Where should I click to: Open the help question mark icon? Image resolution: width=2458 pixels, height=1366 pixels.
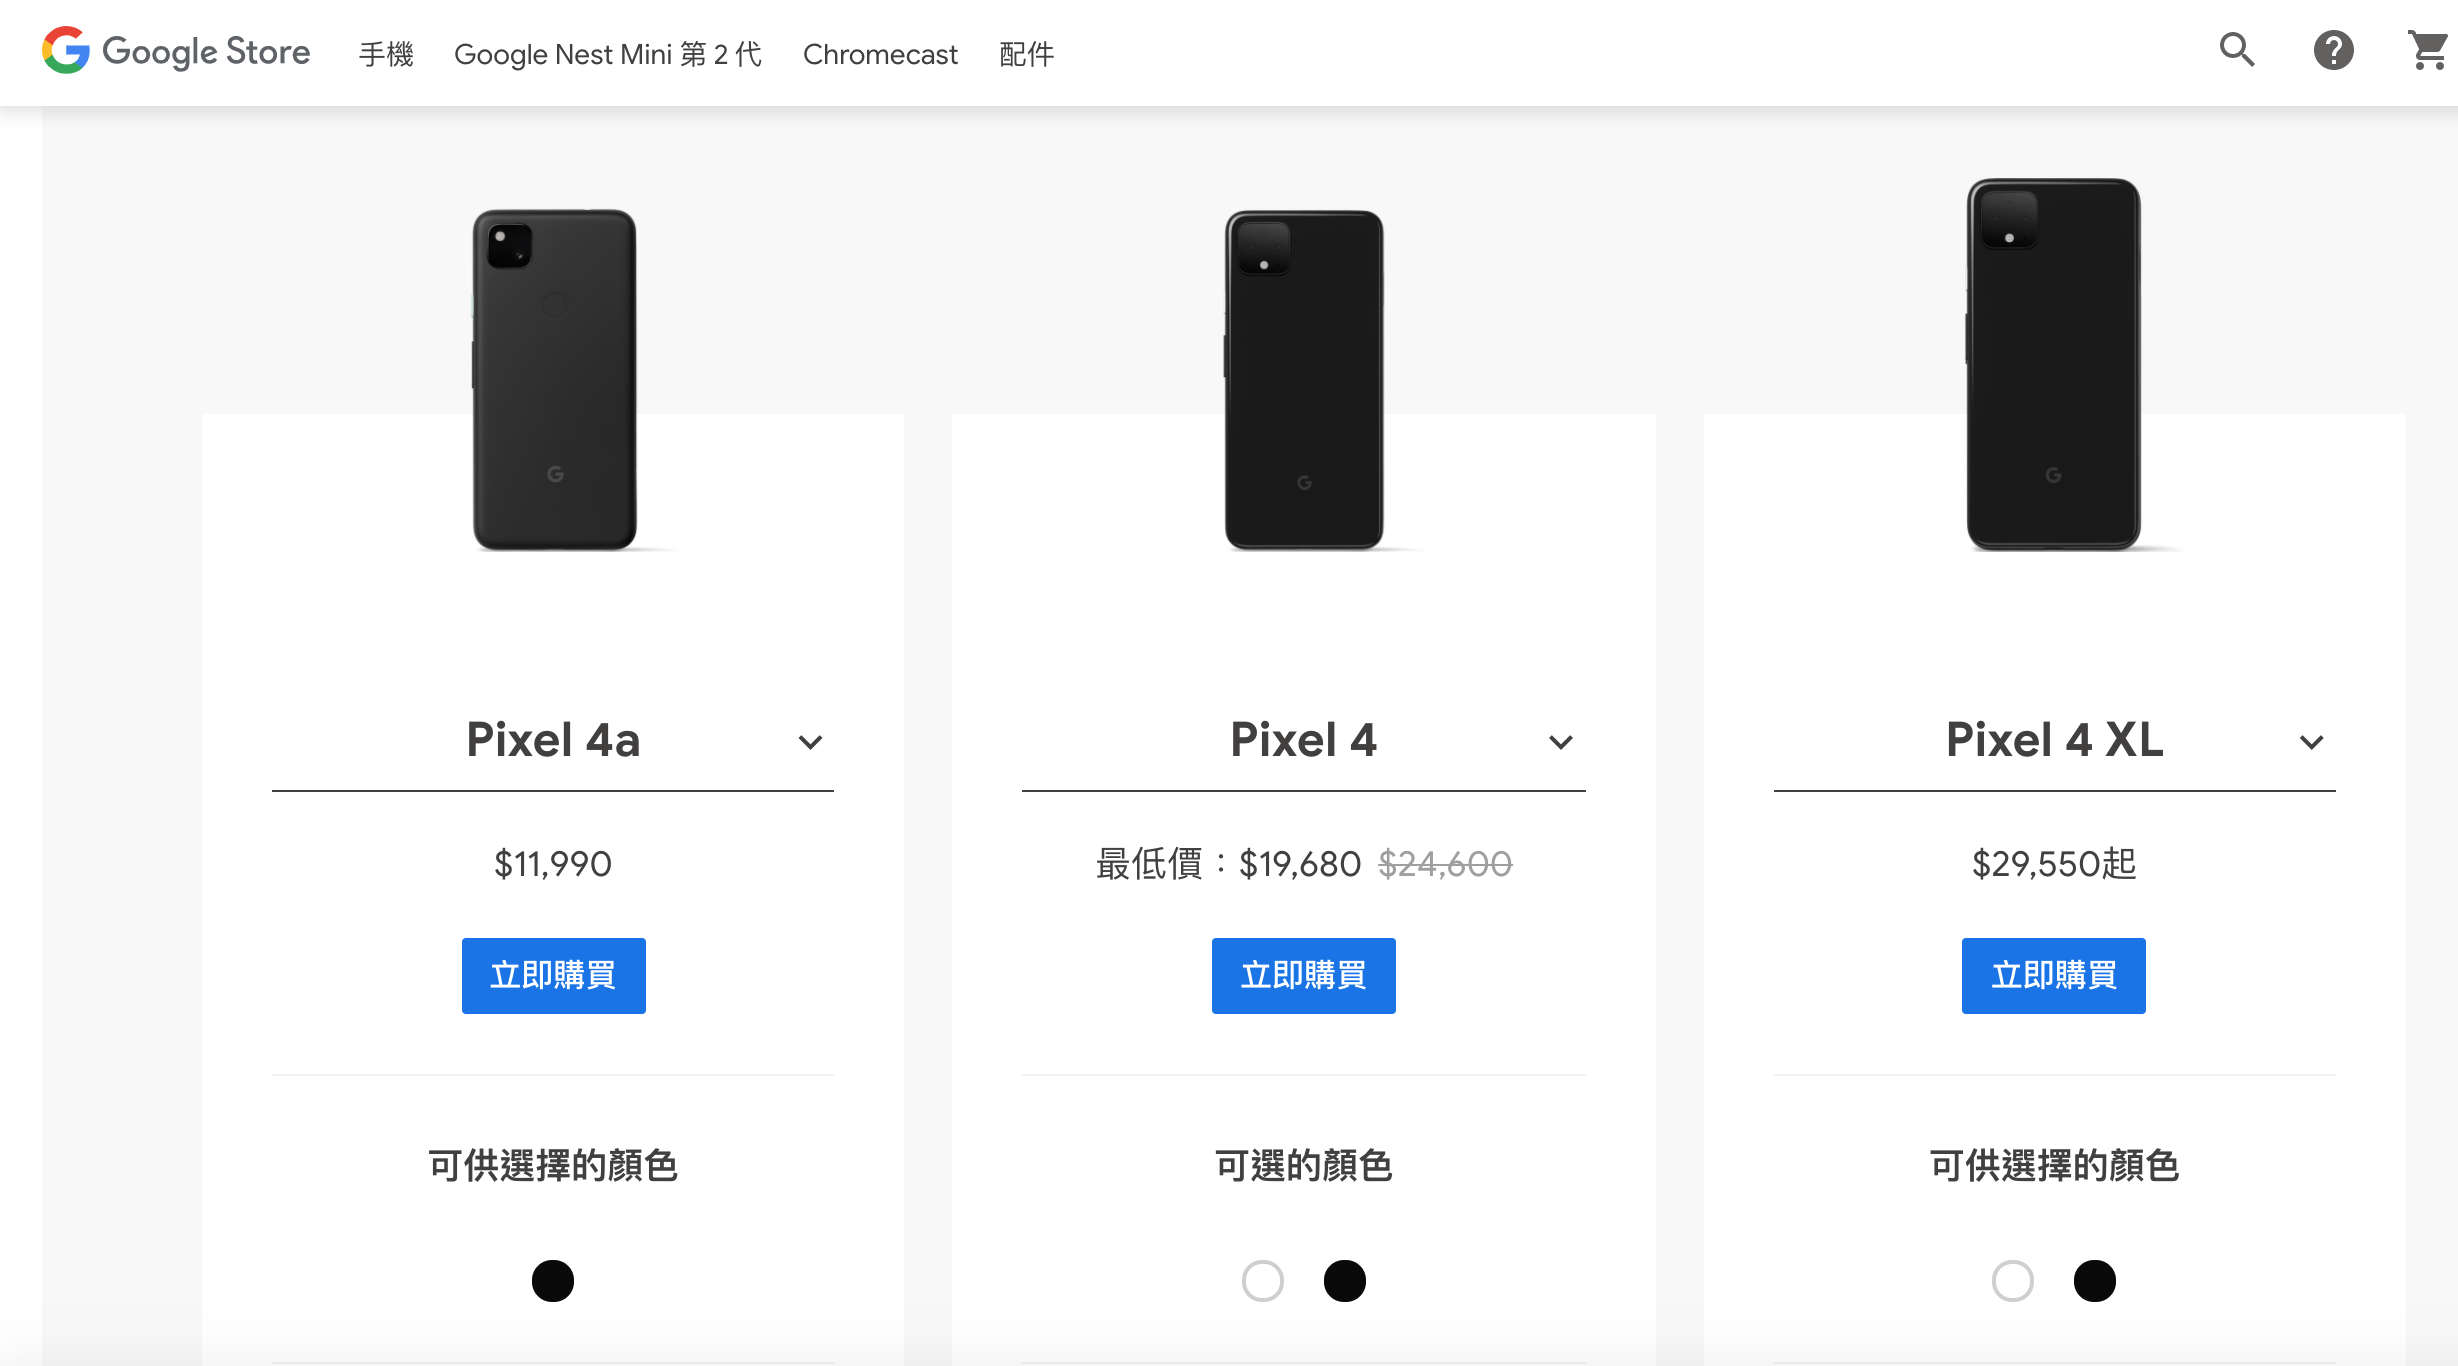(2333, 50)
